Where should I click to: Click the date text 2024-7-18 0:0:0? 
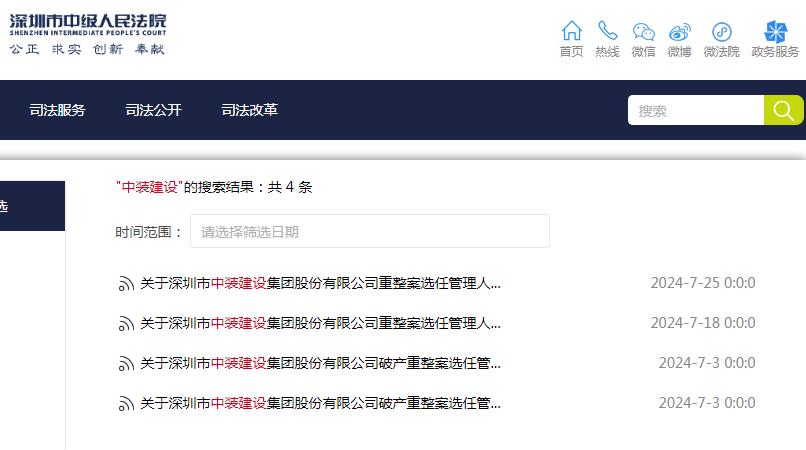coord(703,323)
